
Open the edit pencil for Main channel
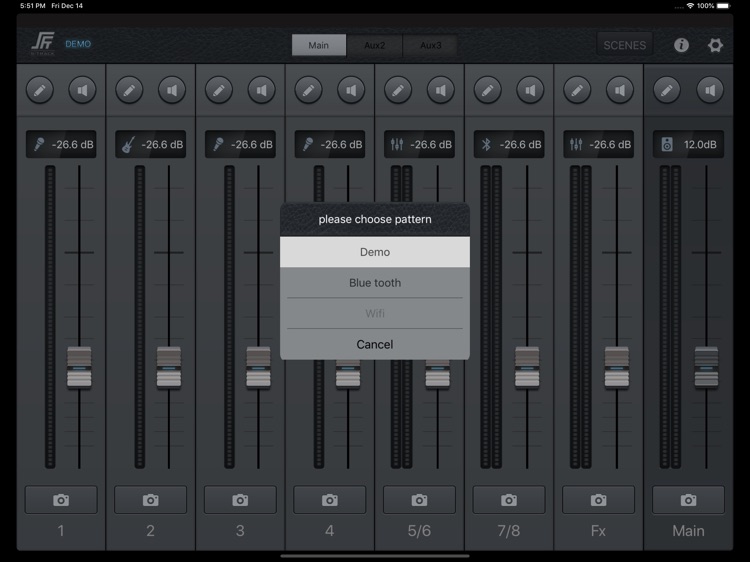(x=667, y=90)
